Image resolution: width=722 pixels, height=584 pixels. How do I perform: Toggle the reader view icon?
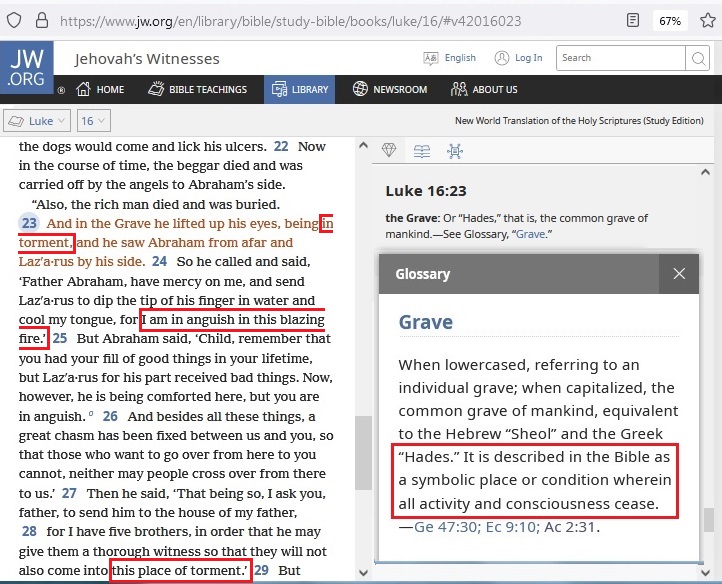[633, 20]
